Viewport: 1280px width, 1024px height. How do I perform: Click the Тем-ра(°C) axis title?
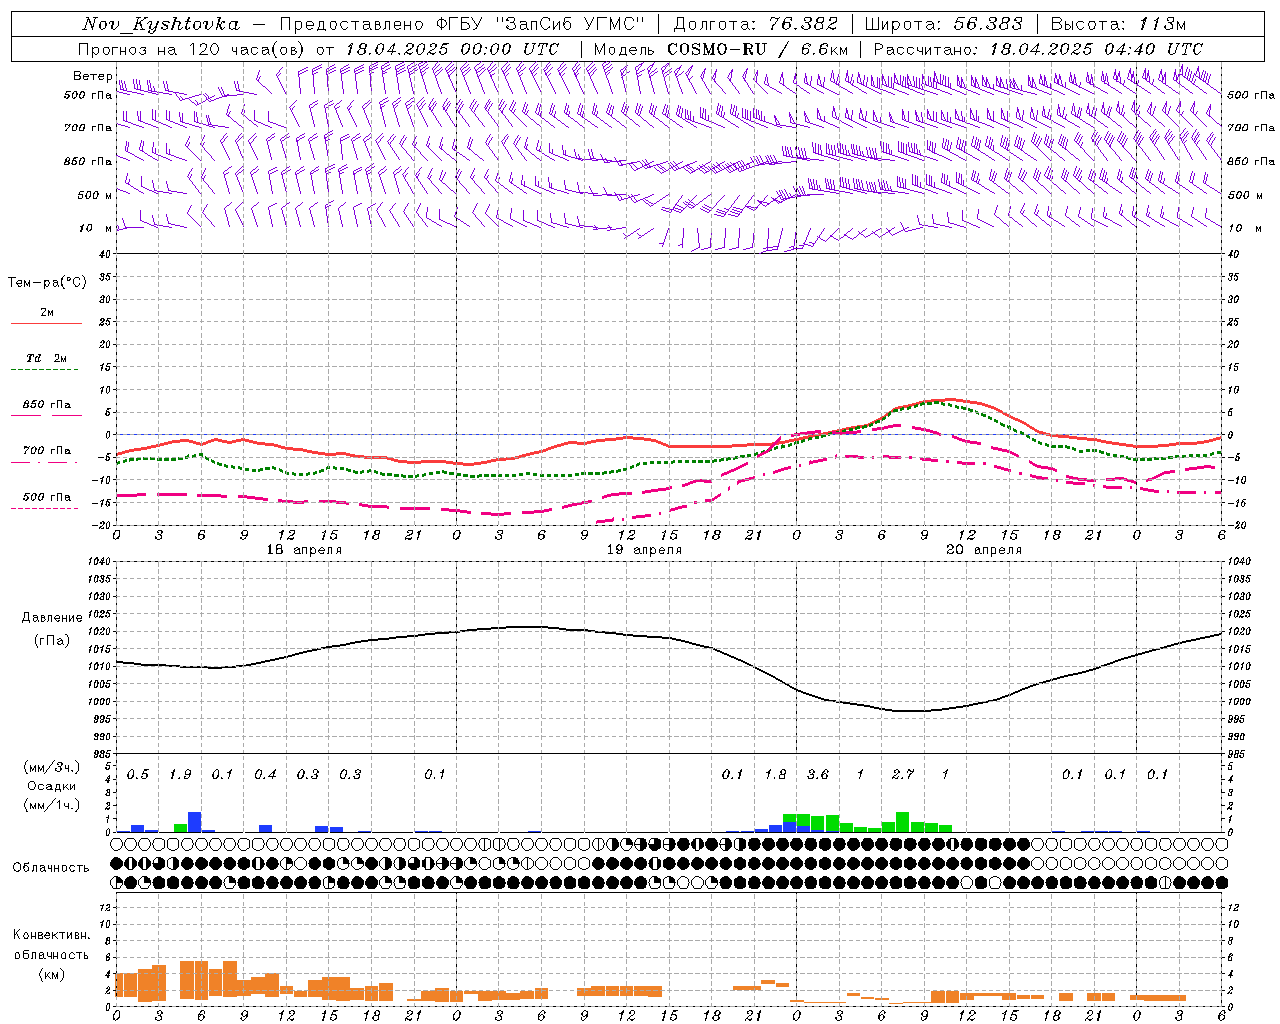(47, 283)
